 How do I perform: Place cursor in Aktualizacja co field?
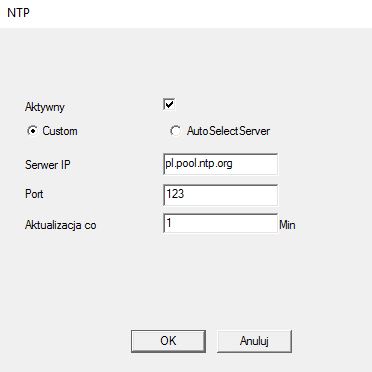click(220, 223)
